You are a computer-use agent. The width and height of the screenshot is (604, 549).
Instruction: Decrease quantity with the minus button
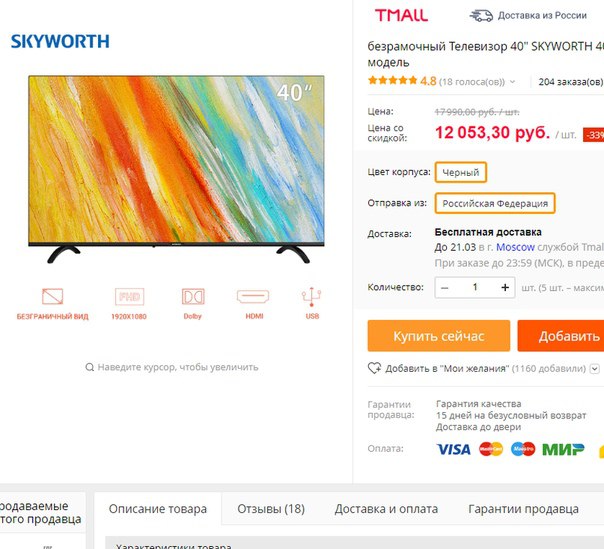point(445,288)
